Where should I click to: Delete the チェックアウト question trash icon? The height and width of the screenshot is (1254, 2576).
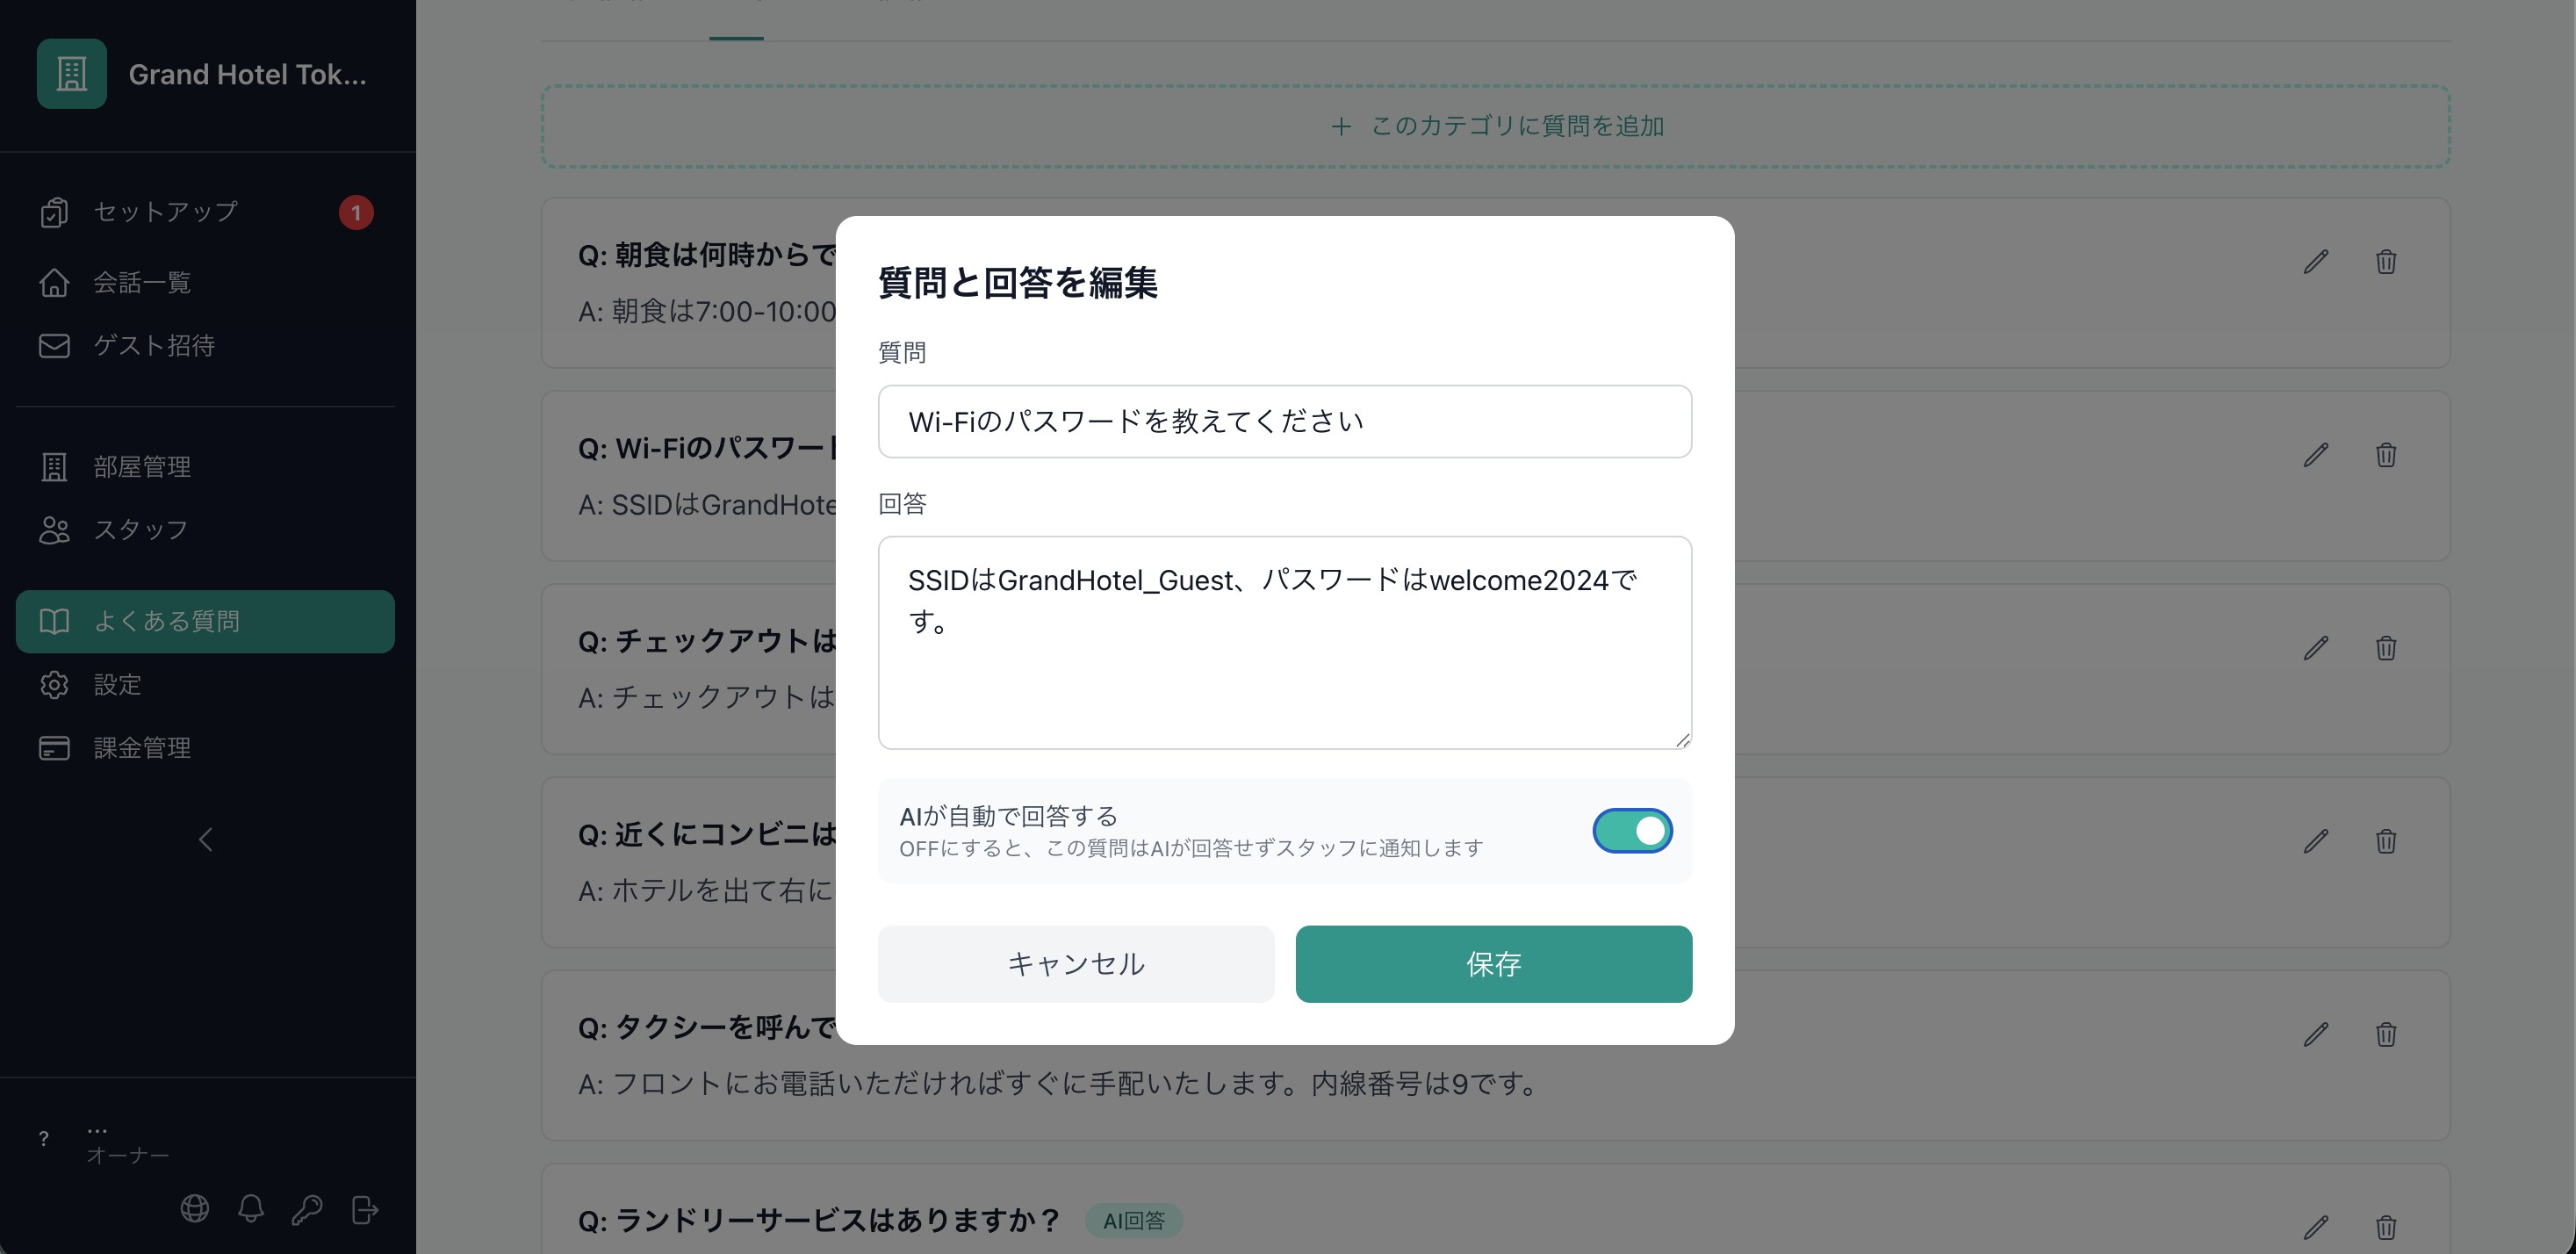(x=2386, y=648)
